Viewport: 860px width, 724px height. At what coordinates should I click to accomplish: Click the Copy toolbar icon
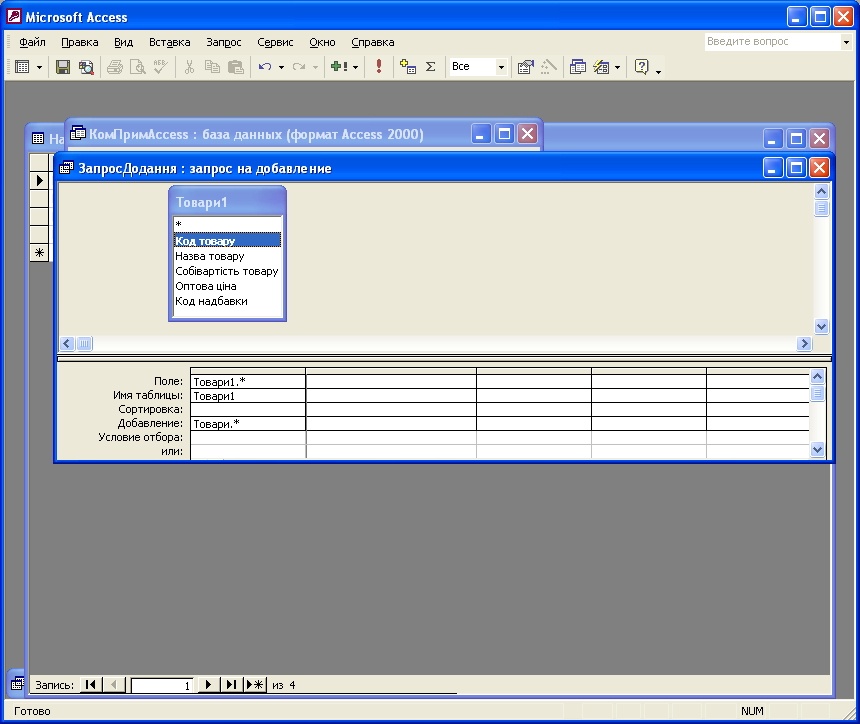pos(212,67)
